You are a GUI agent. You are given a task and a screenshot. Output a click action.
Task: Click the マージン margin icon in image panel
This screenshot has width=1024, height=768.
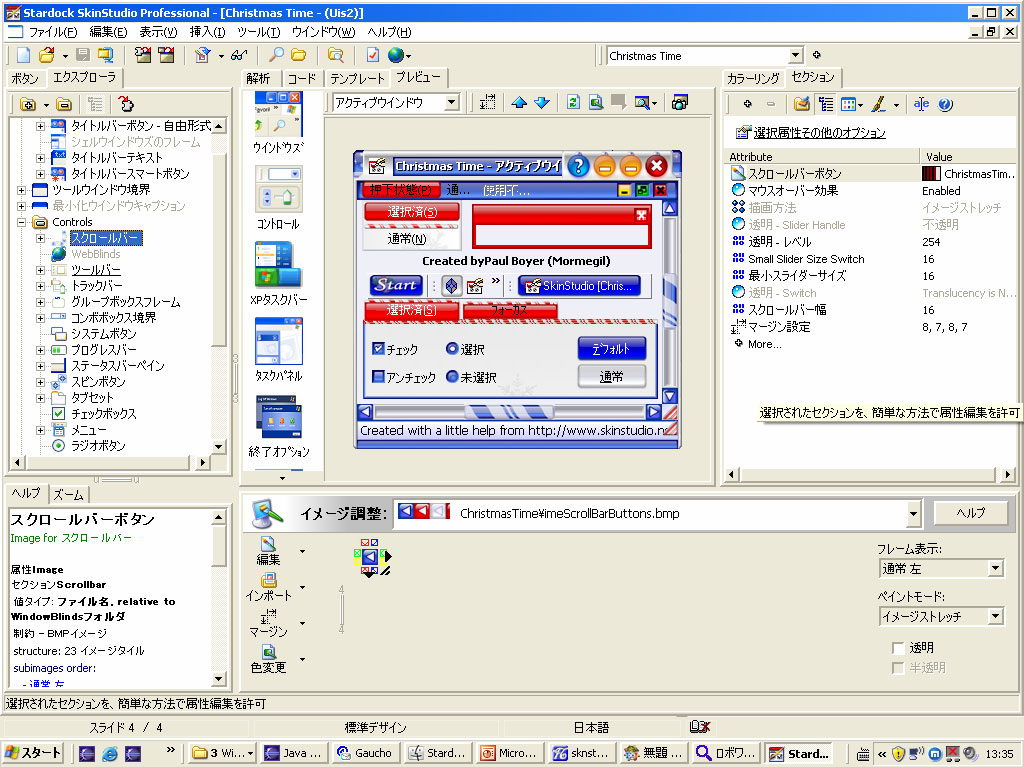[x=268, y=623]
